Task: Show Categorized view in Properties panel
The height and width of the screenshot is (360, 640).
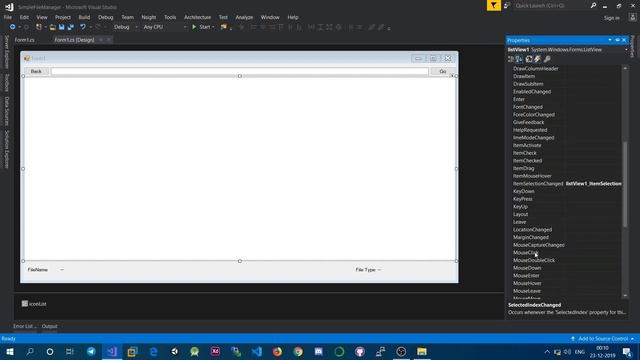Action: 511,59
